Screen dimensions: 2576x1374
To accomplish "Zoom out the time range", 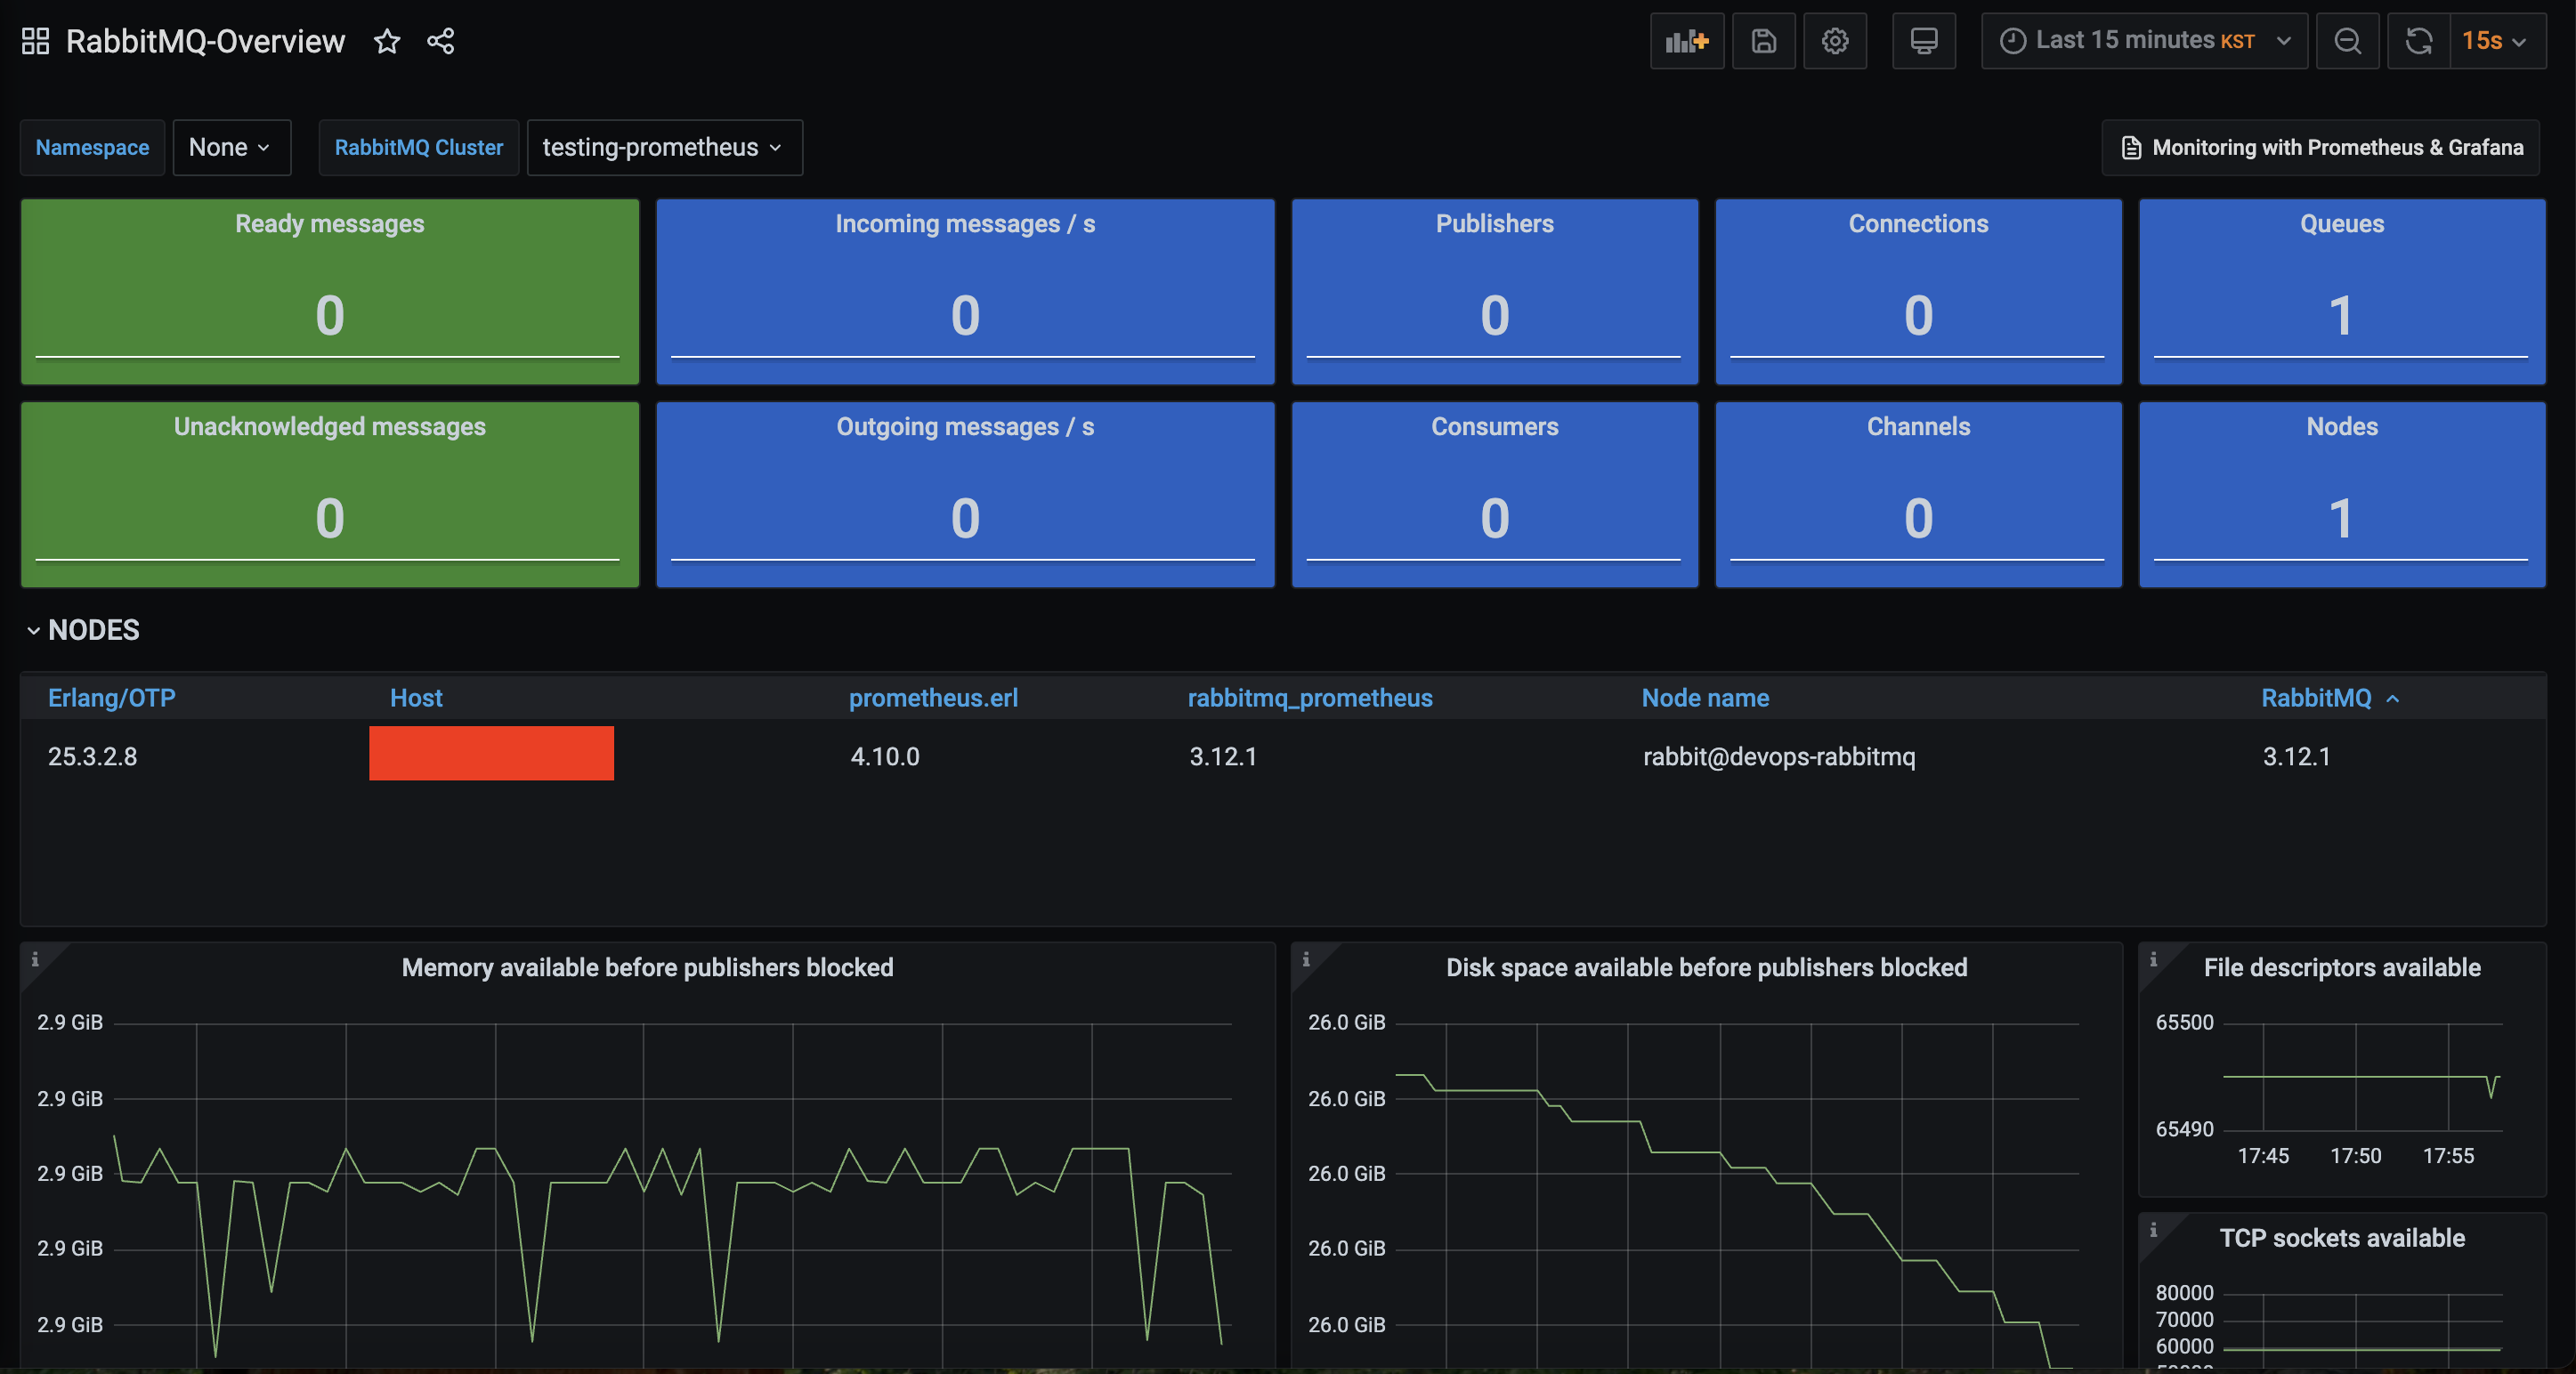I will click(2347, 41).
